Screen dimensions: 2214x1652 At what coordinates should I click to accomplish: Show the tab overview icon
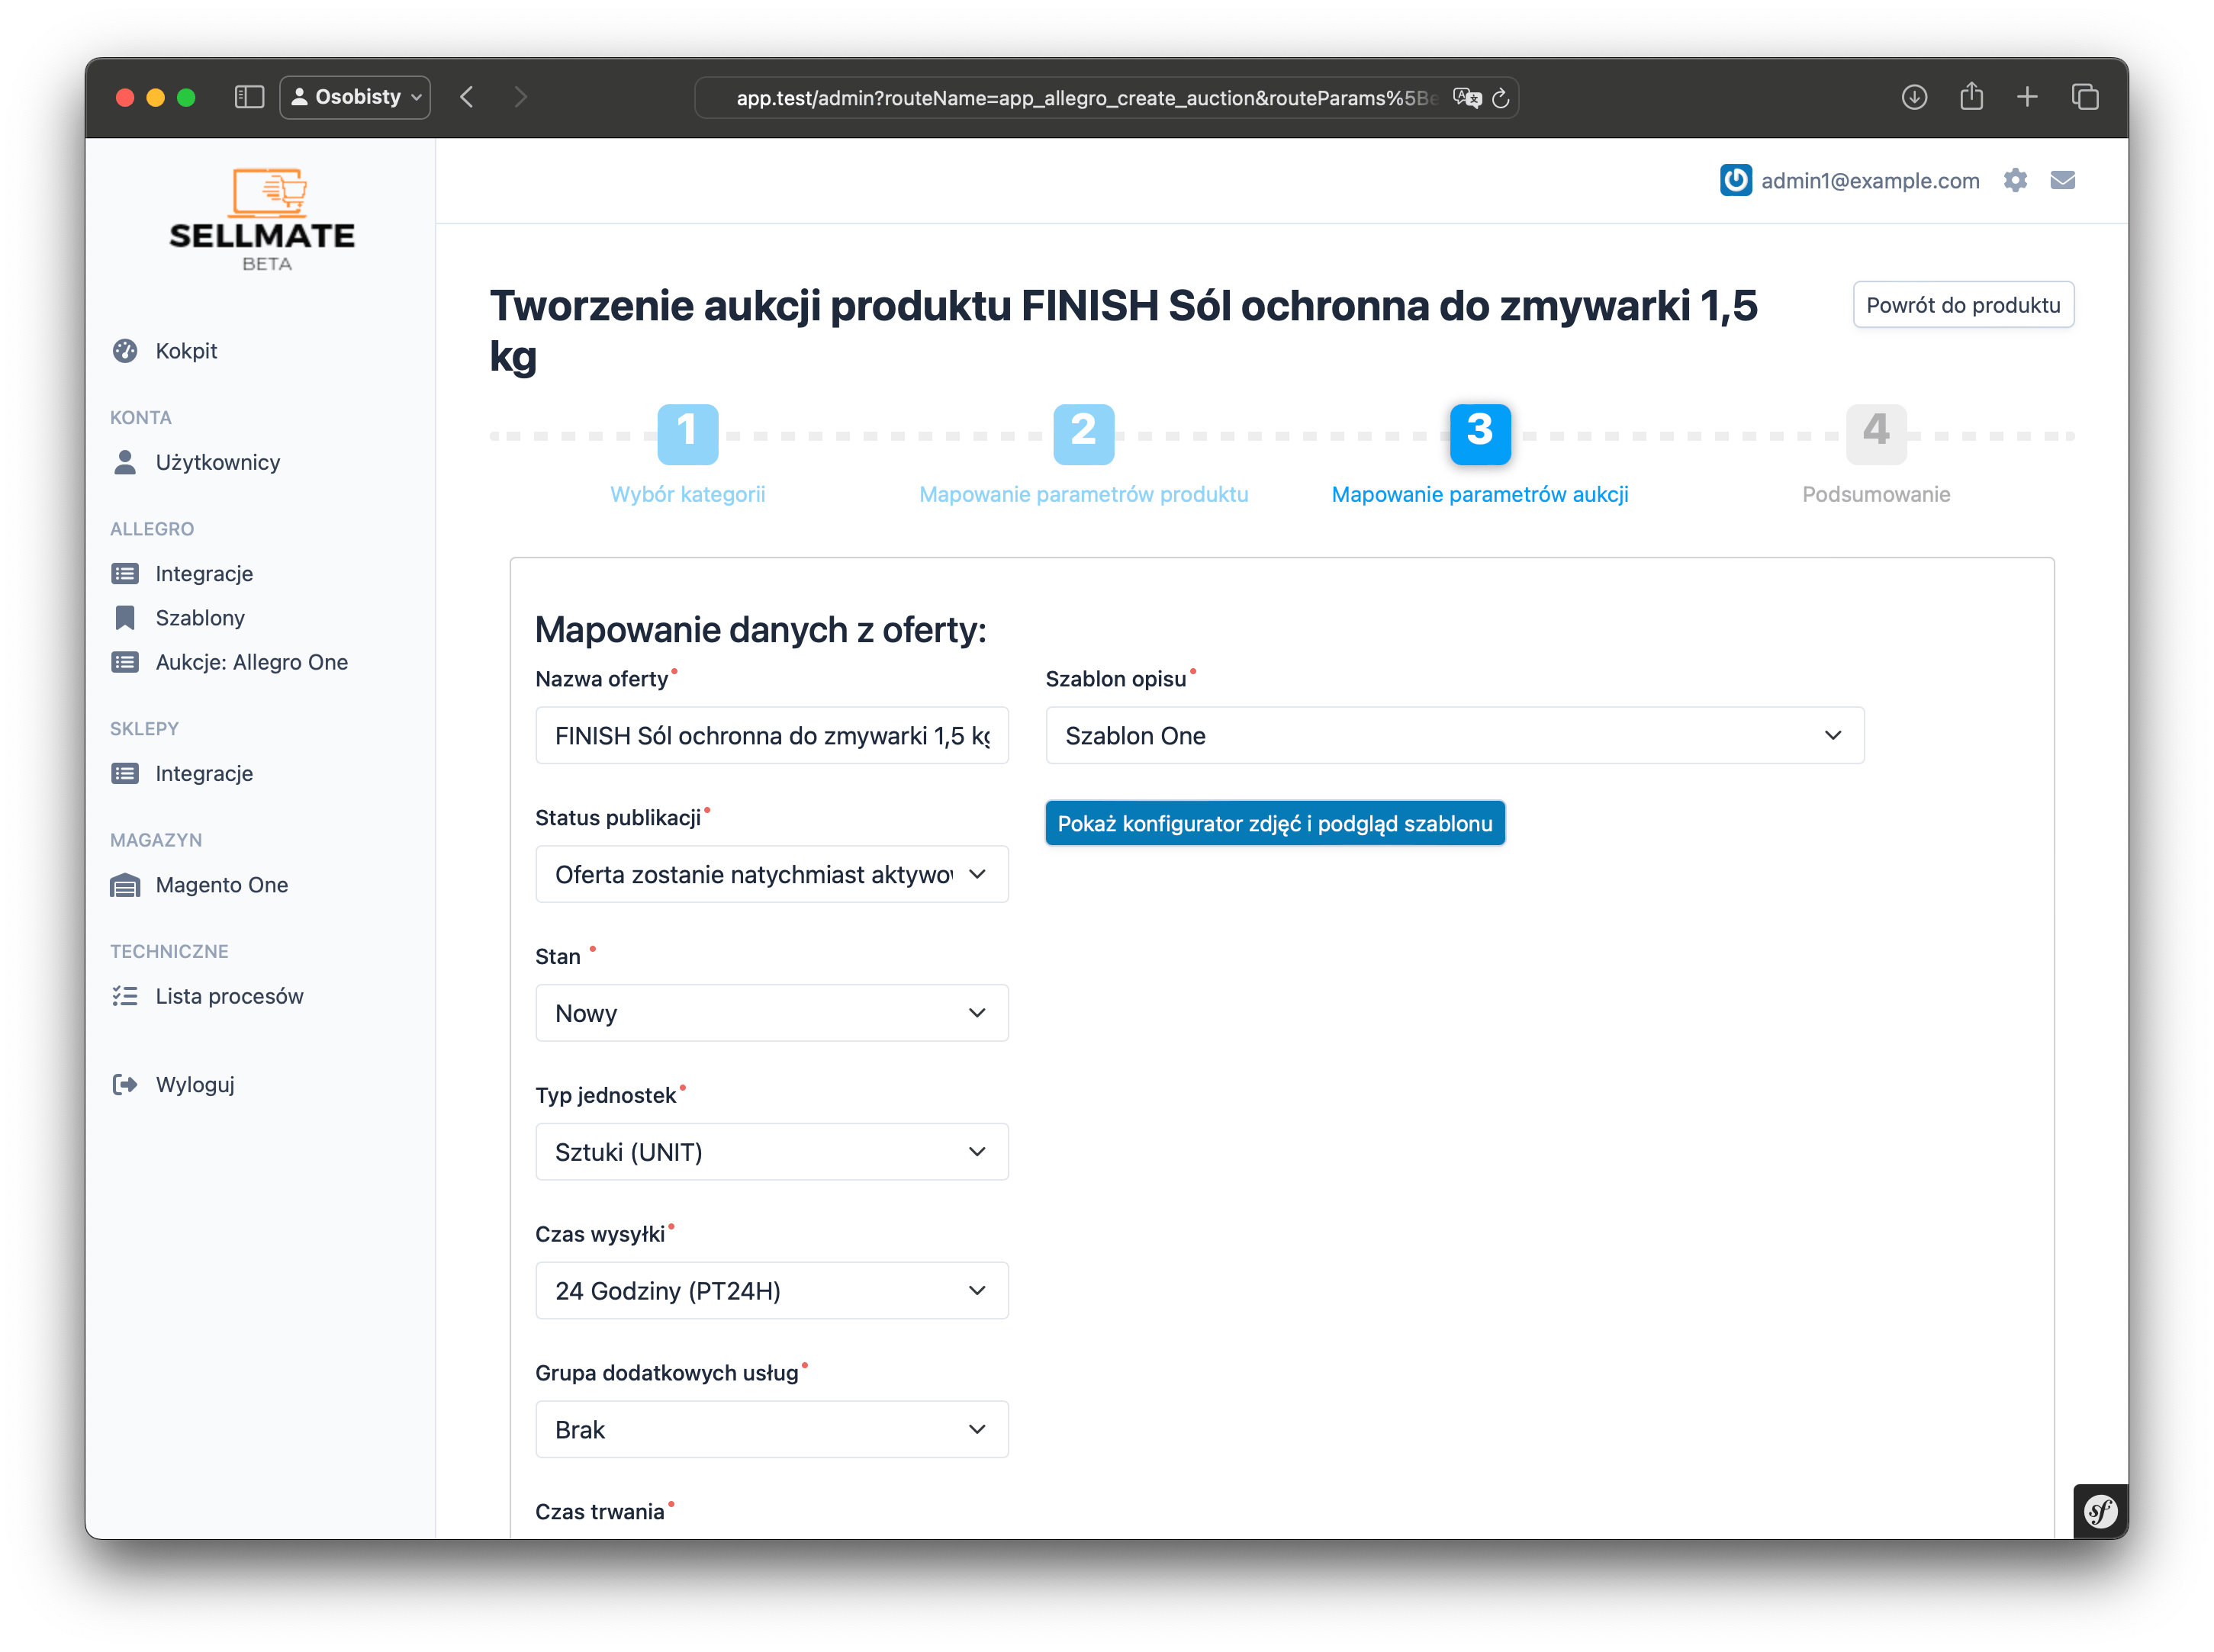2085,97
